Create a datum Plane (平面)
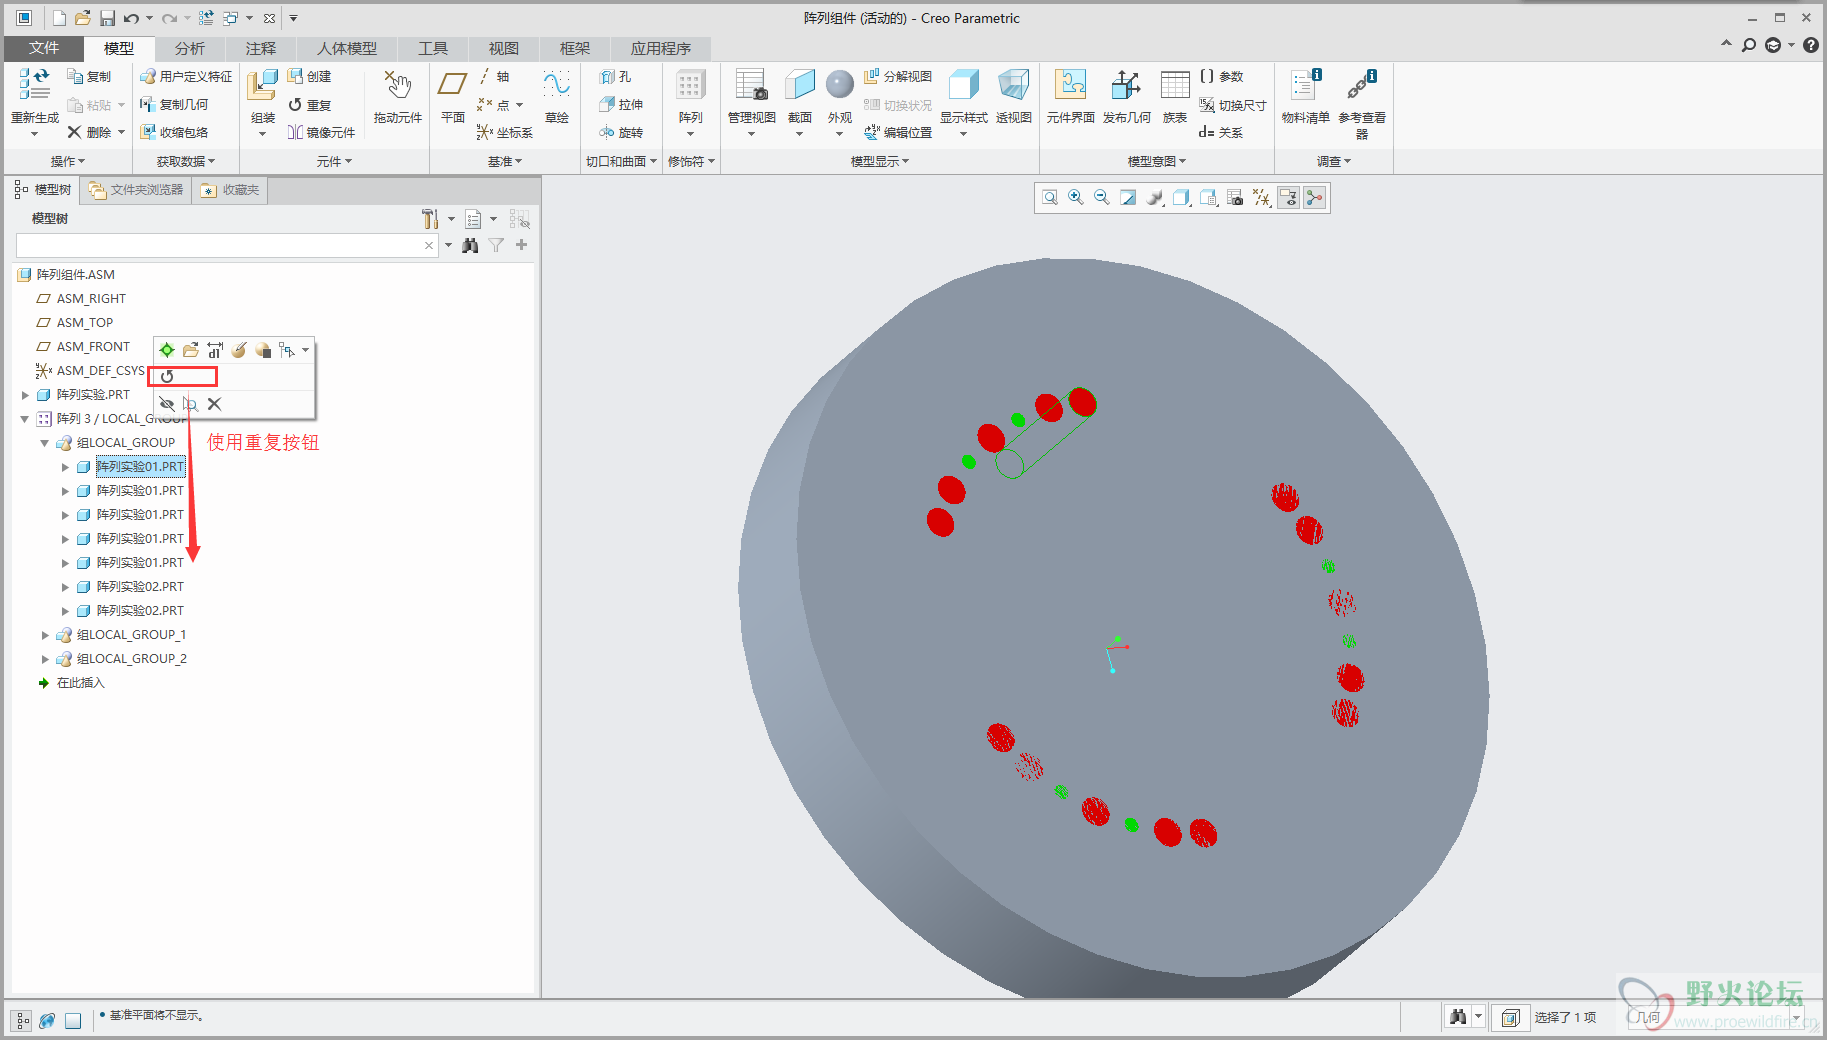Viewport: 1827px width, 1040px height. click(x=453, y=84)
